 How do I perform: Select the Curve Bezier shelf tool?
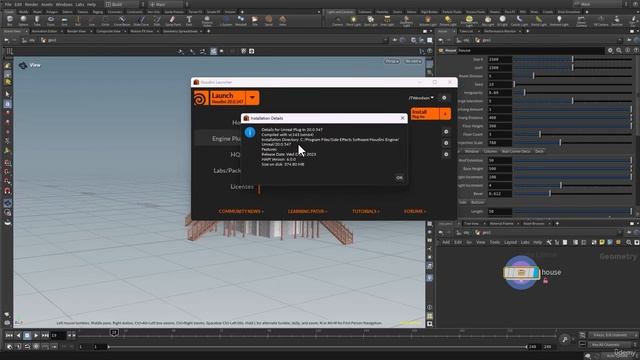coord(122,20)
